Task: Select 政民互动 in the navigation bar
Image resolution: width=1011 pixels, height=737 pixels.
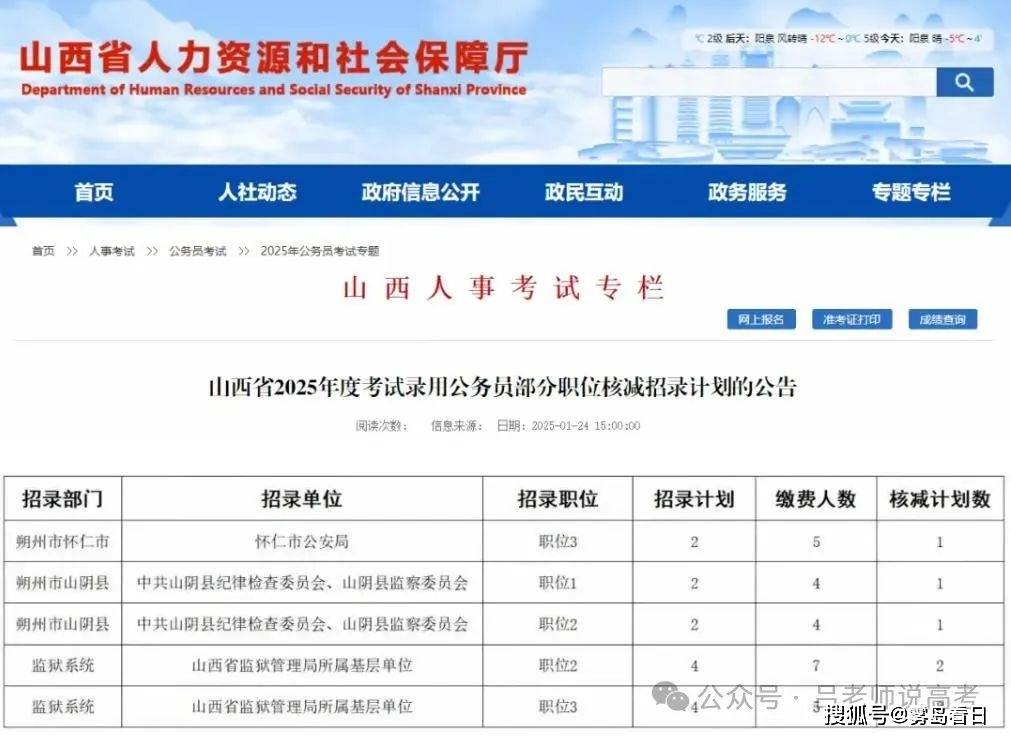Action: click(584, 192)
